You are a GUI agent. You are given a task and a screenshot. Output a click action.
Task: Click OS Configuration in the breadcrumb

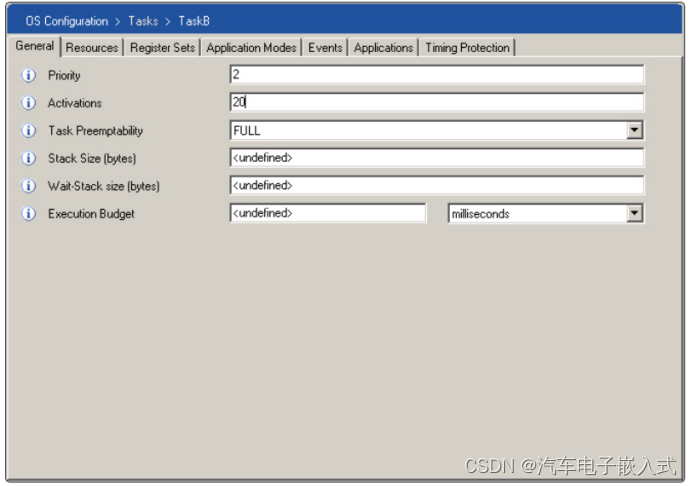(x=67, y=21)
